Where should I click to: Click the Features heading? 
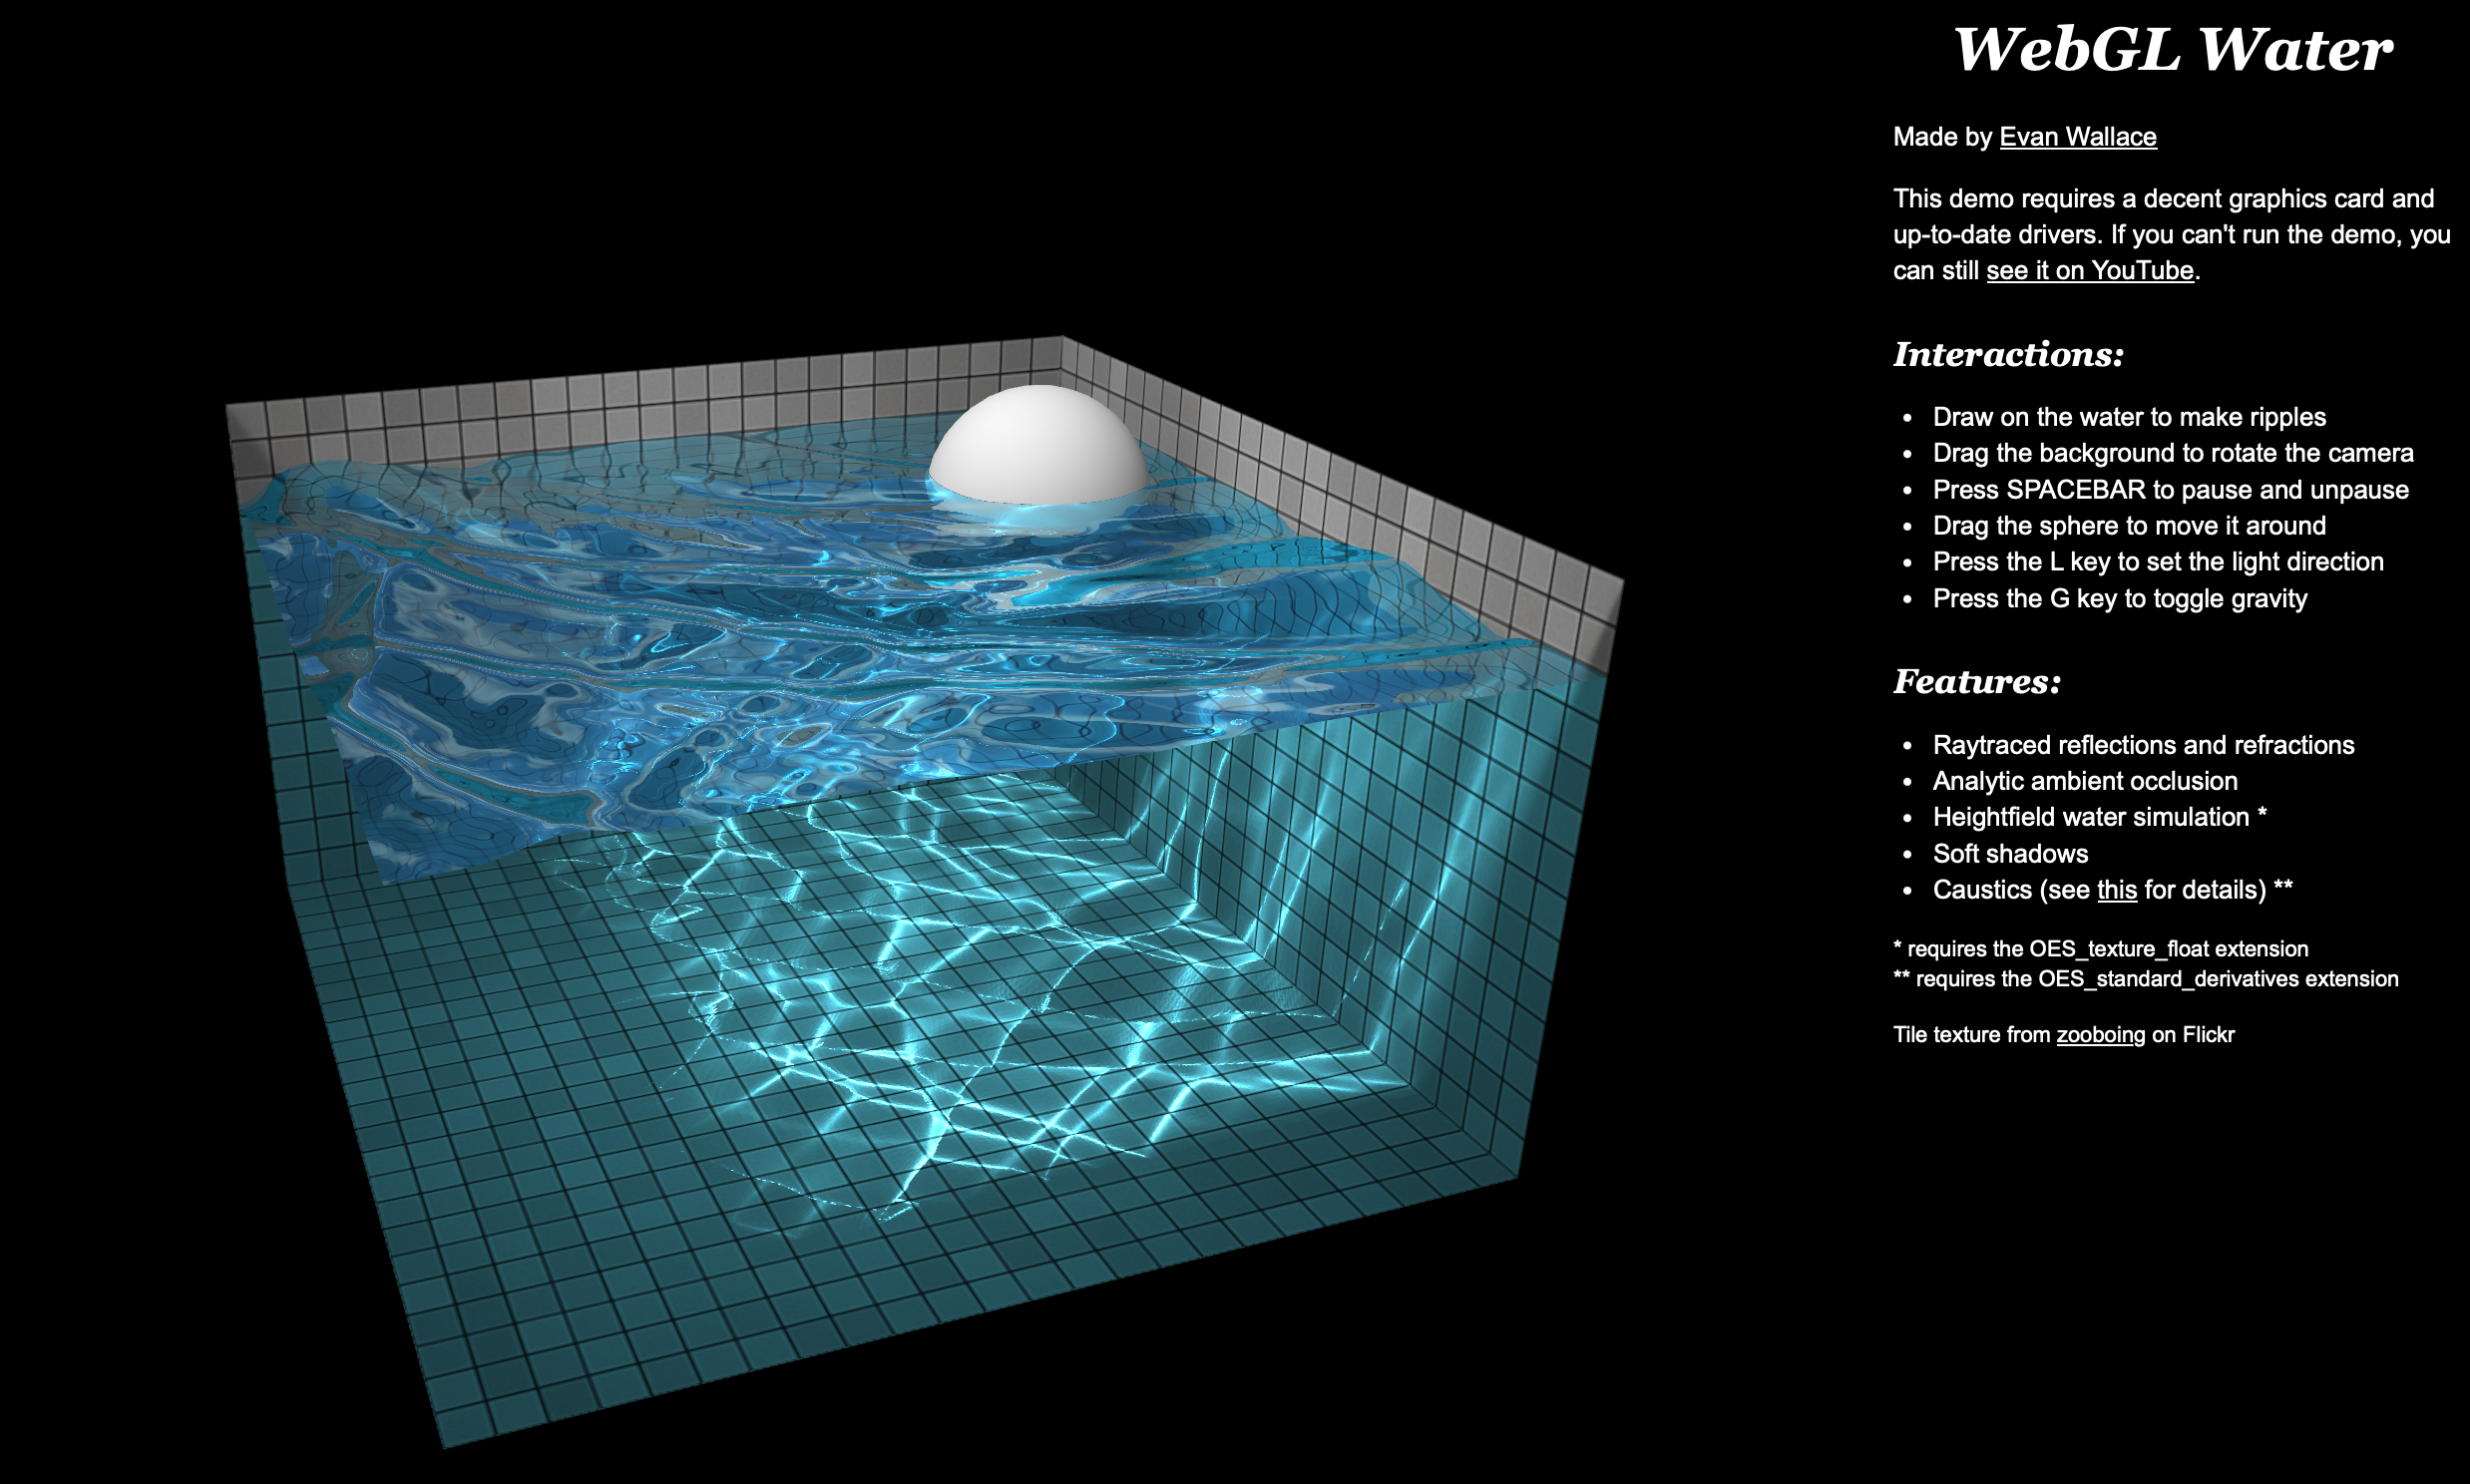pyautogui.click(x=1976, y=682)
